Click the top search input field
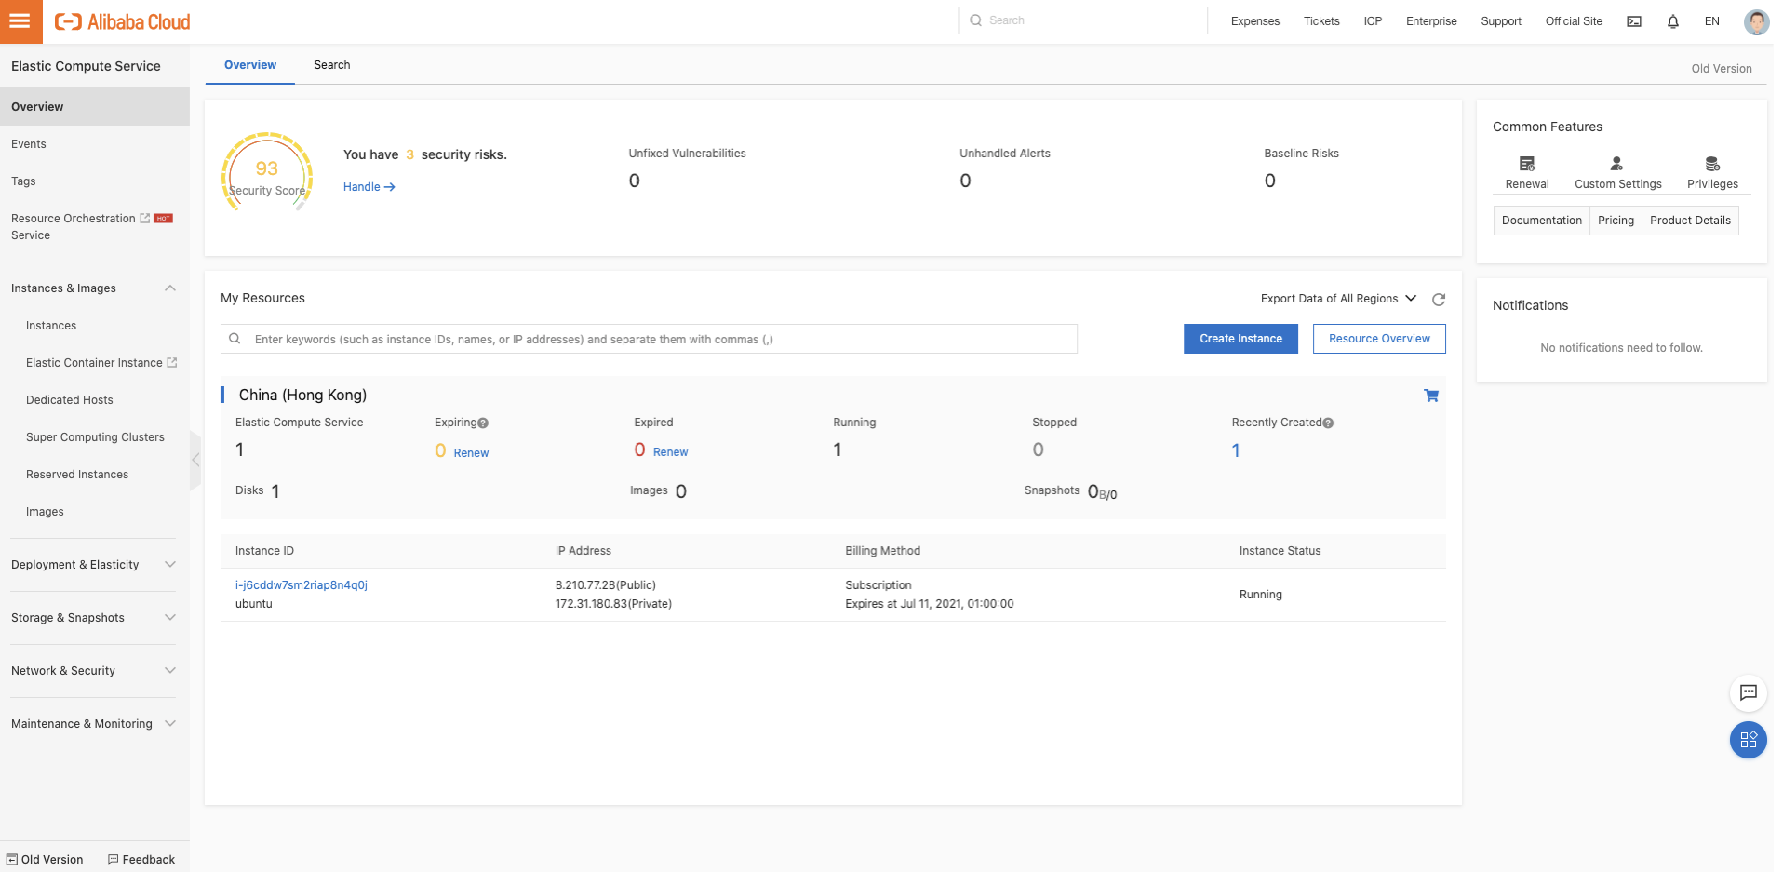Viewport: 1774px width, 872px height. (x=1083, y=20)
